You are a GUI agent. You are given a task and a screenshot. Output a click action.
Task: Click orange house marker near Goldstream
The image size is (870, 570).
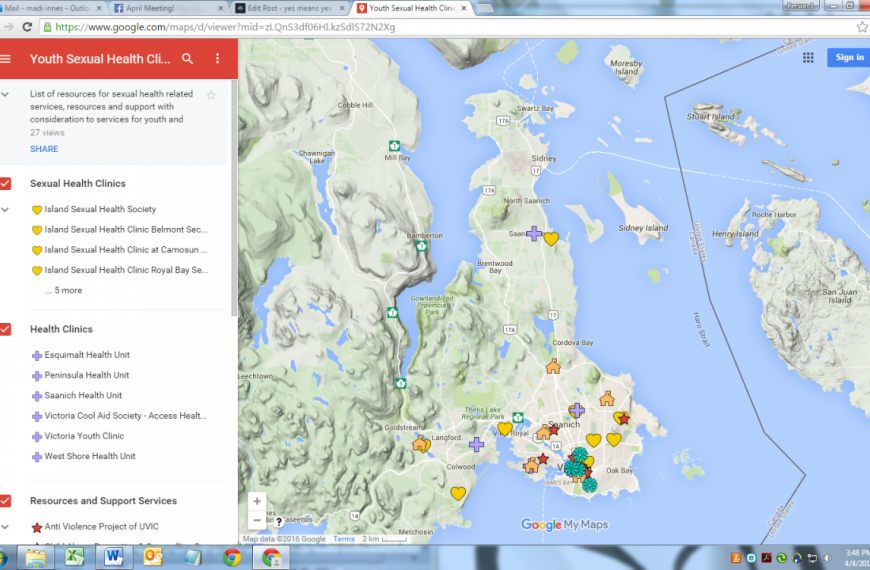pyautogui.click(x=421, y=443)
